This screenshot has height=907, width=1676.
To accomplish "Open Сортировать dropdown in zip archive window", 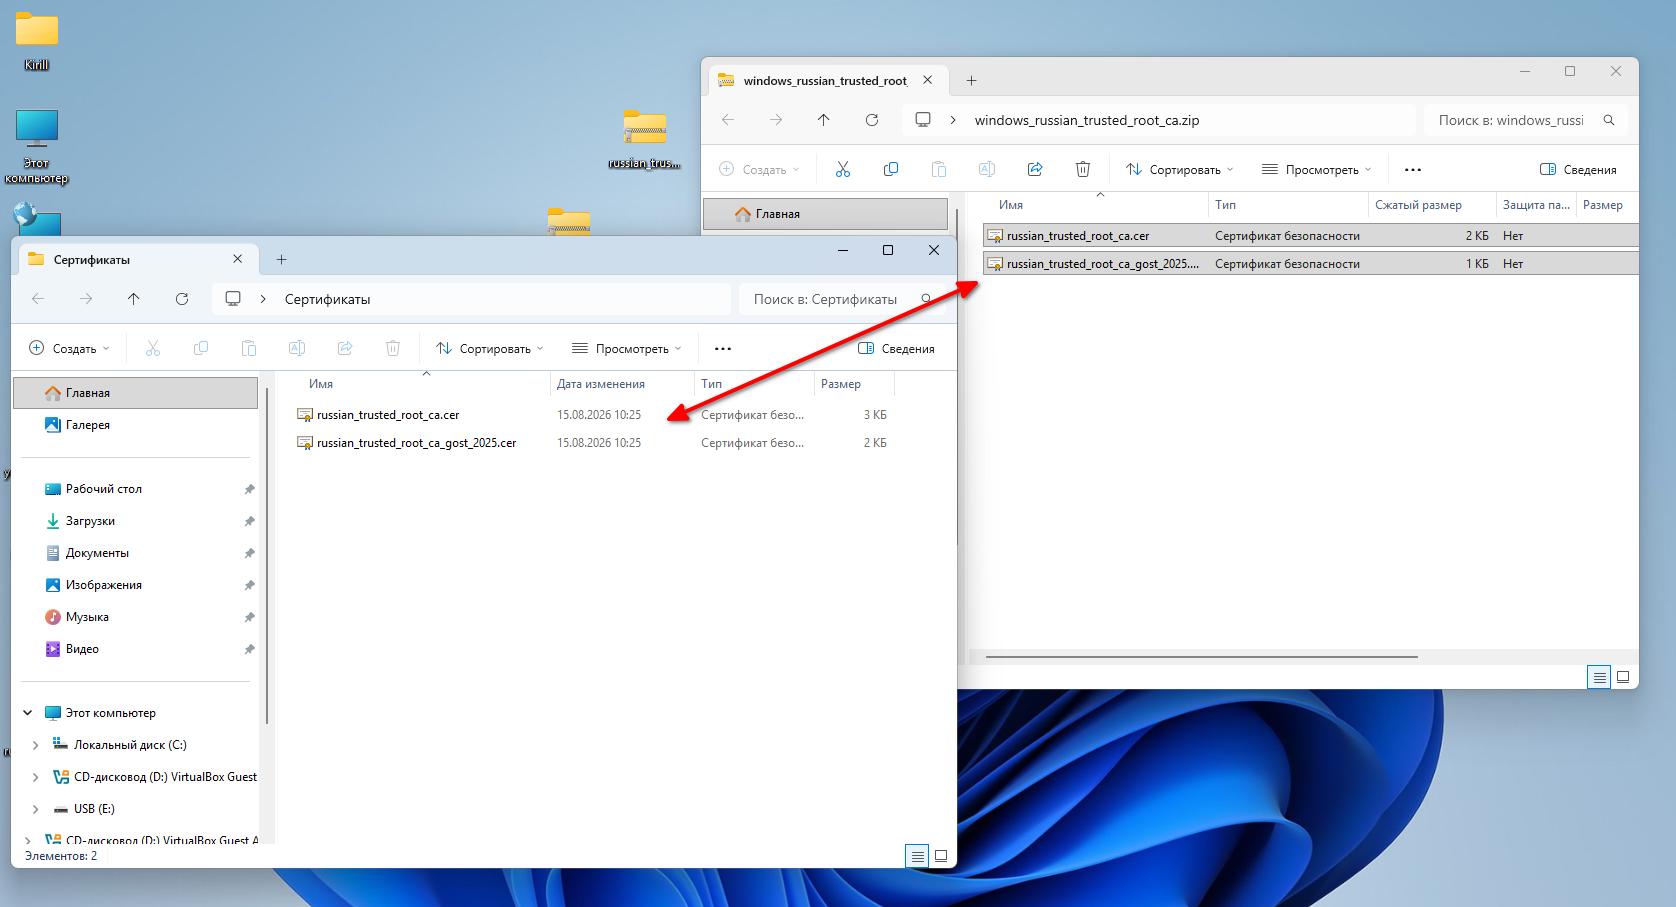I will (1180, 170).
